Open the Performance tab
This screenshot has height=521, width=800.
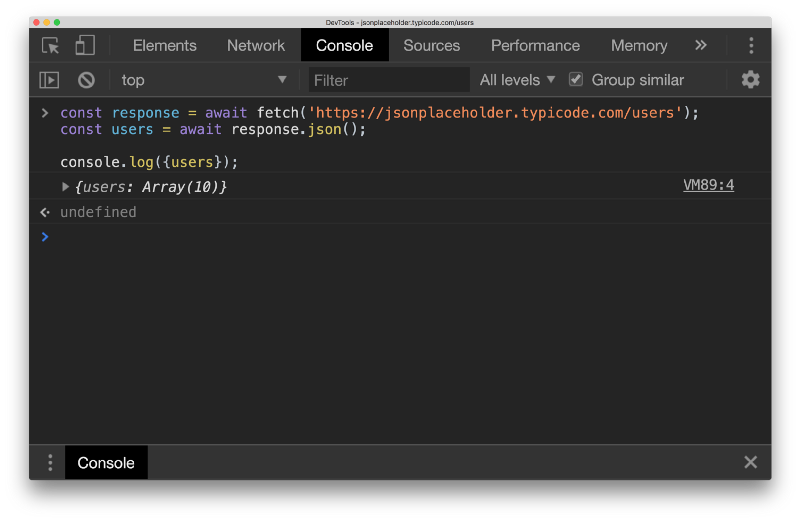coord(535,45)
